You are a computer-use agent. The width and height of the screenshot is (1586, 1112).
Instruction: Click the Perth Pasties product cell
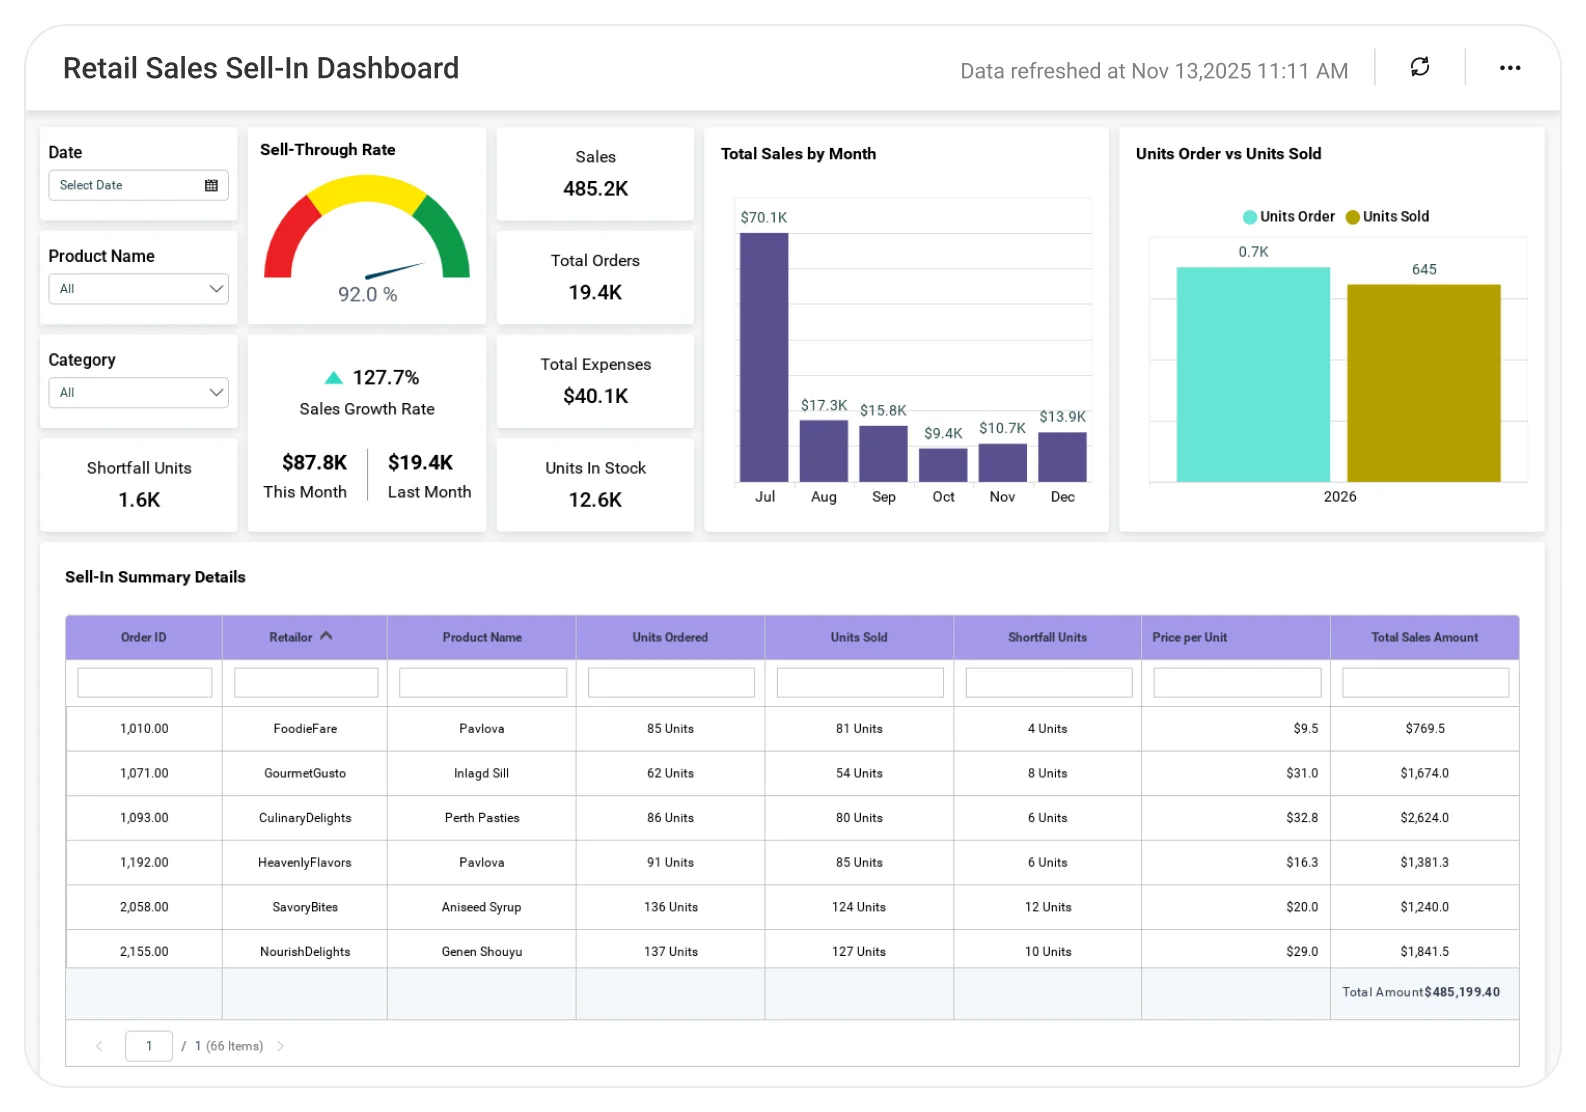482,818
